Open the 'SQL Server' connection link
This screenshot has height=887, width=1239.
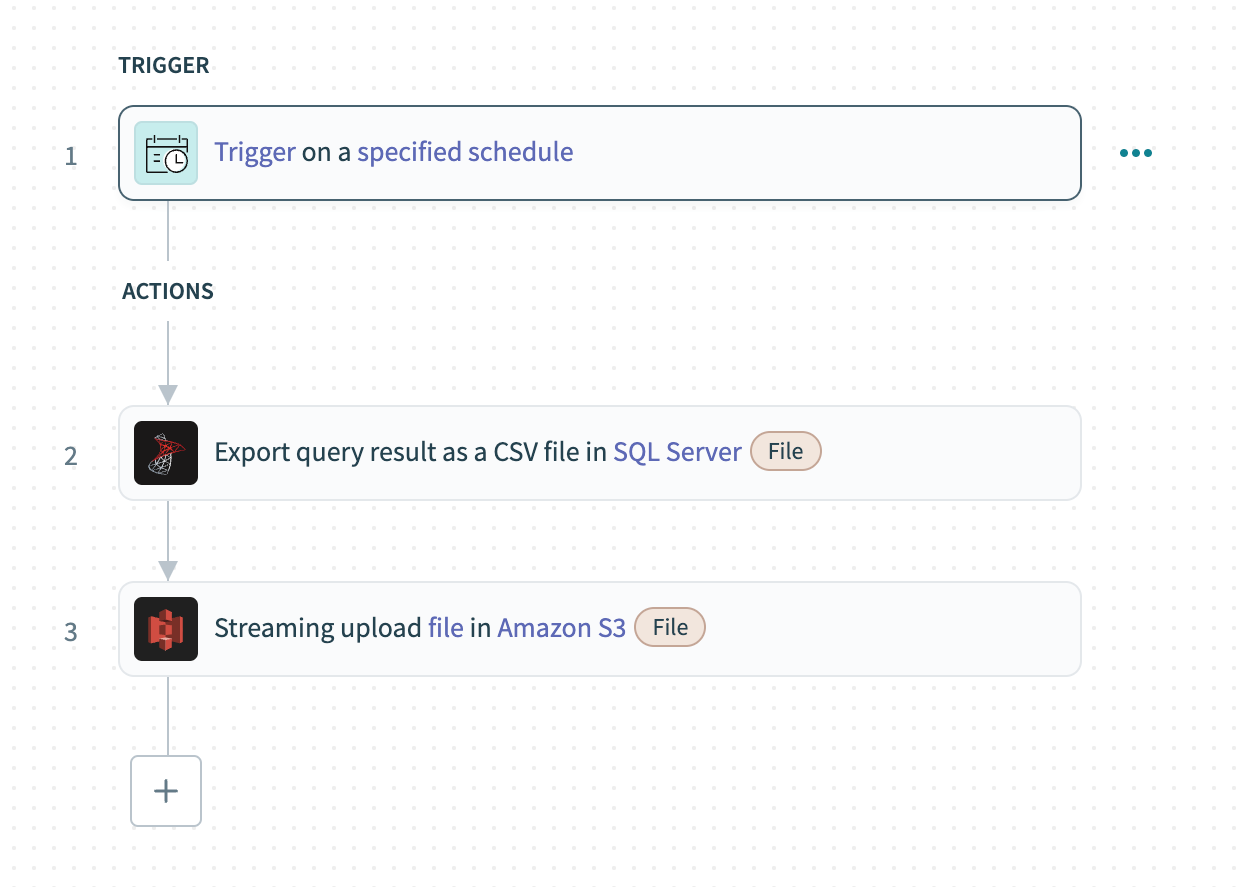[677, 452]
